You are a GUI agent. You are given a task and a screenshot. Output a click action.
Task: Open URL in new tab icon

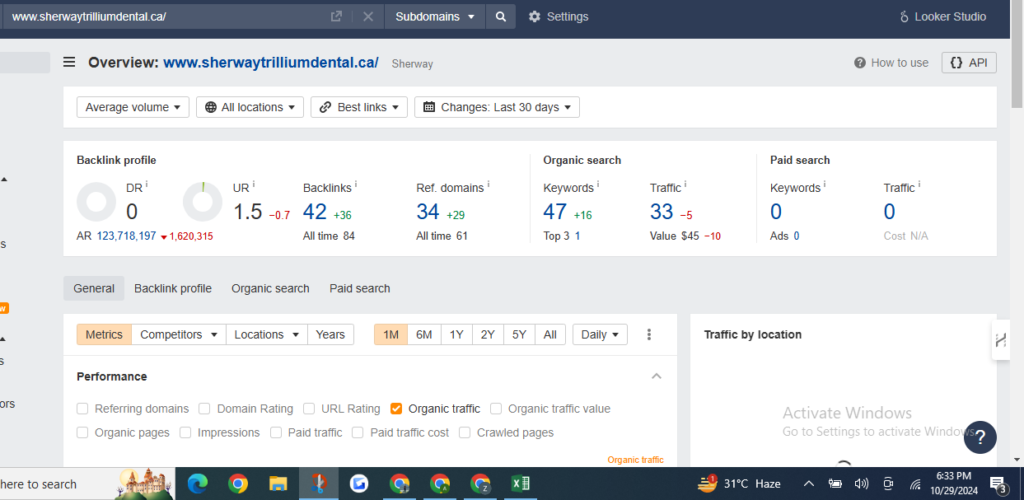(336, 16)
